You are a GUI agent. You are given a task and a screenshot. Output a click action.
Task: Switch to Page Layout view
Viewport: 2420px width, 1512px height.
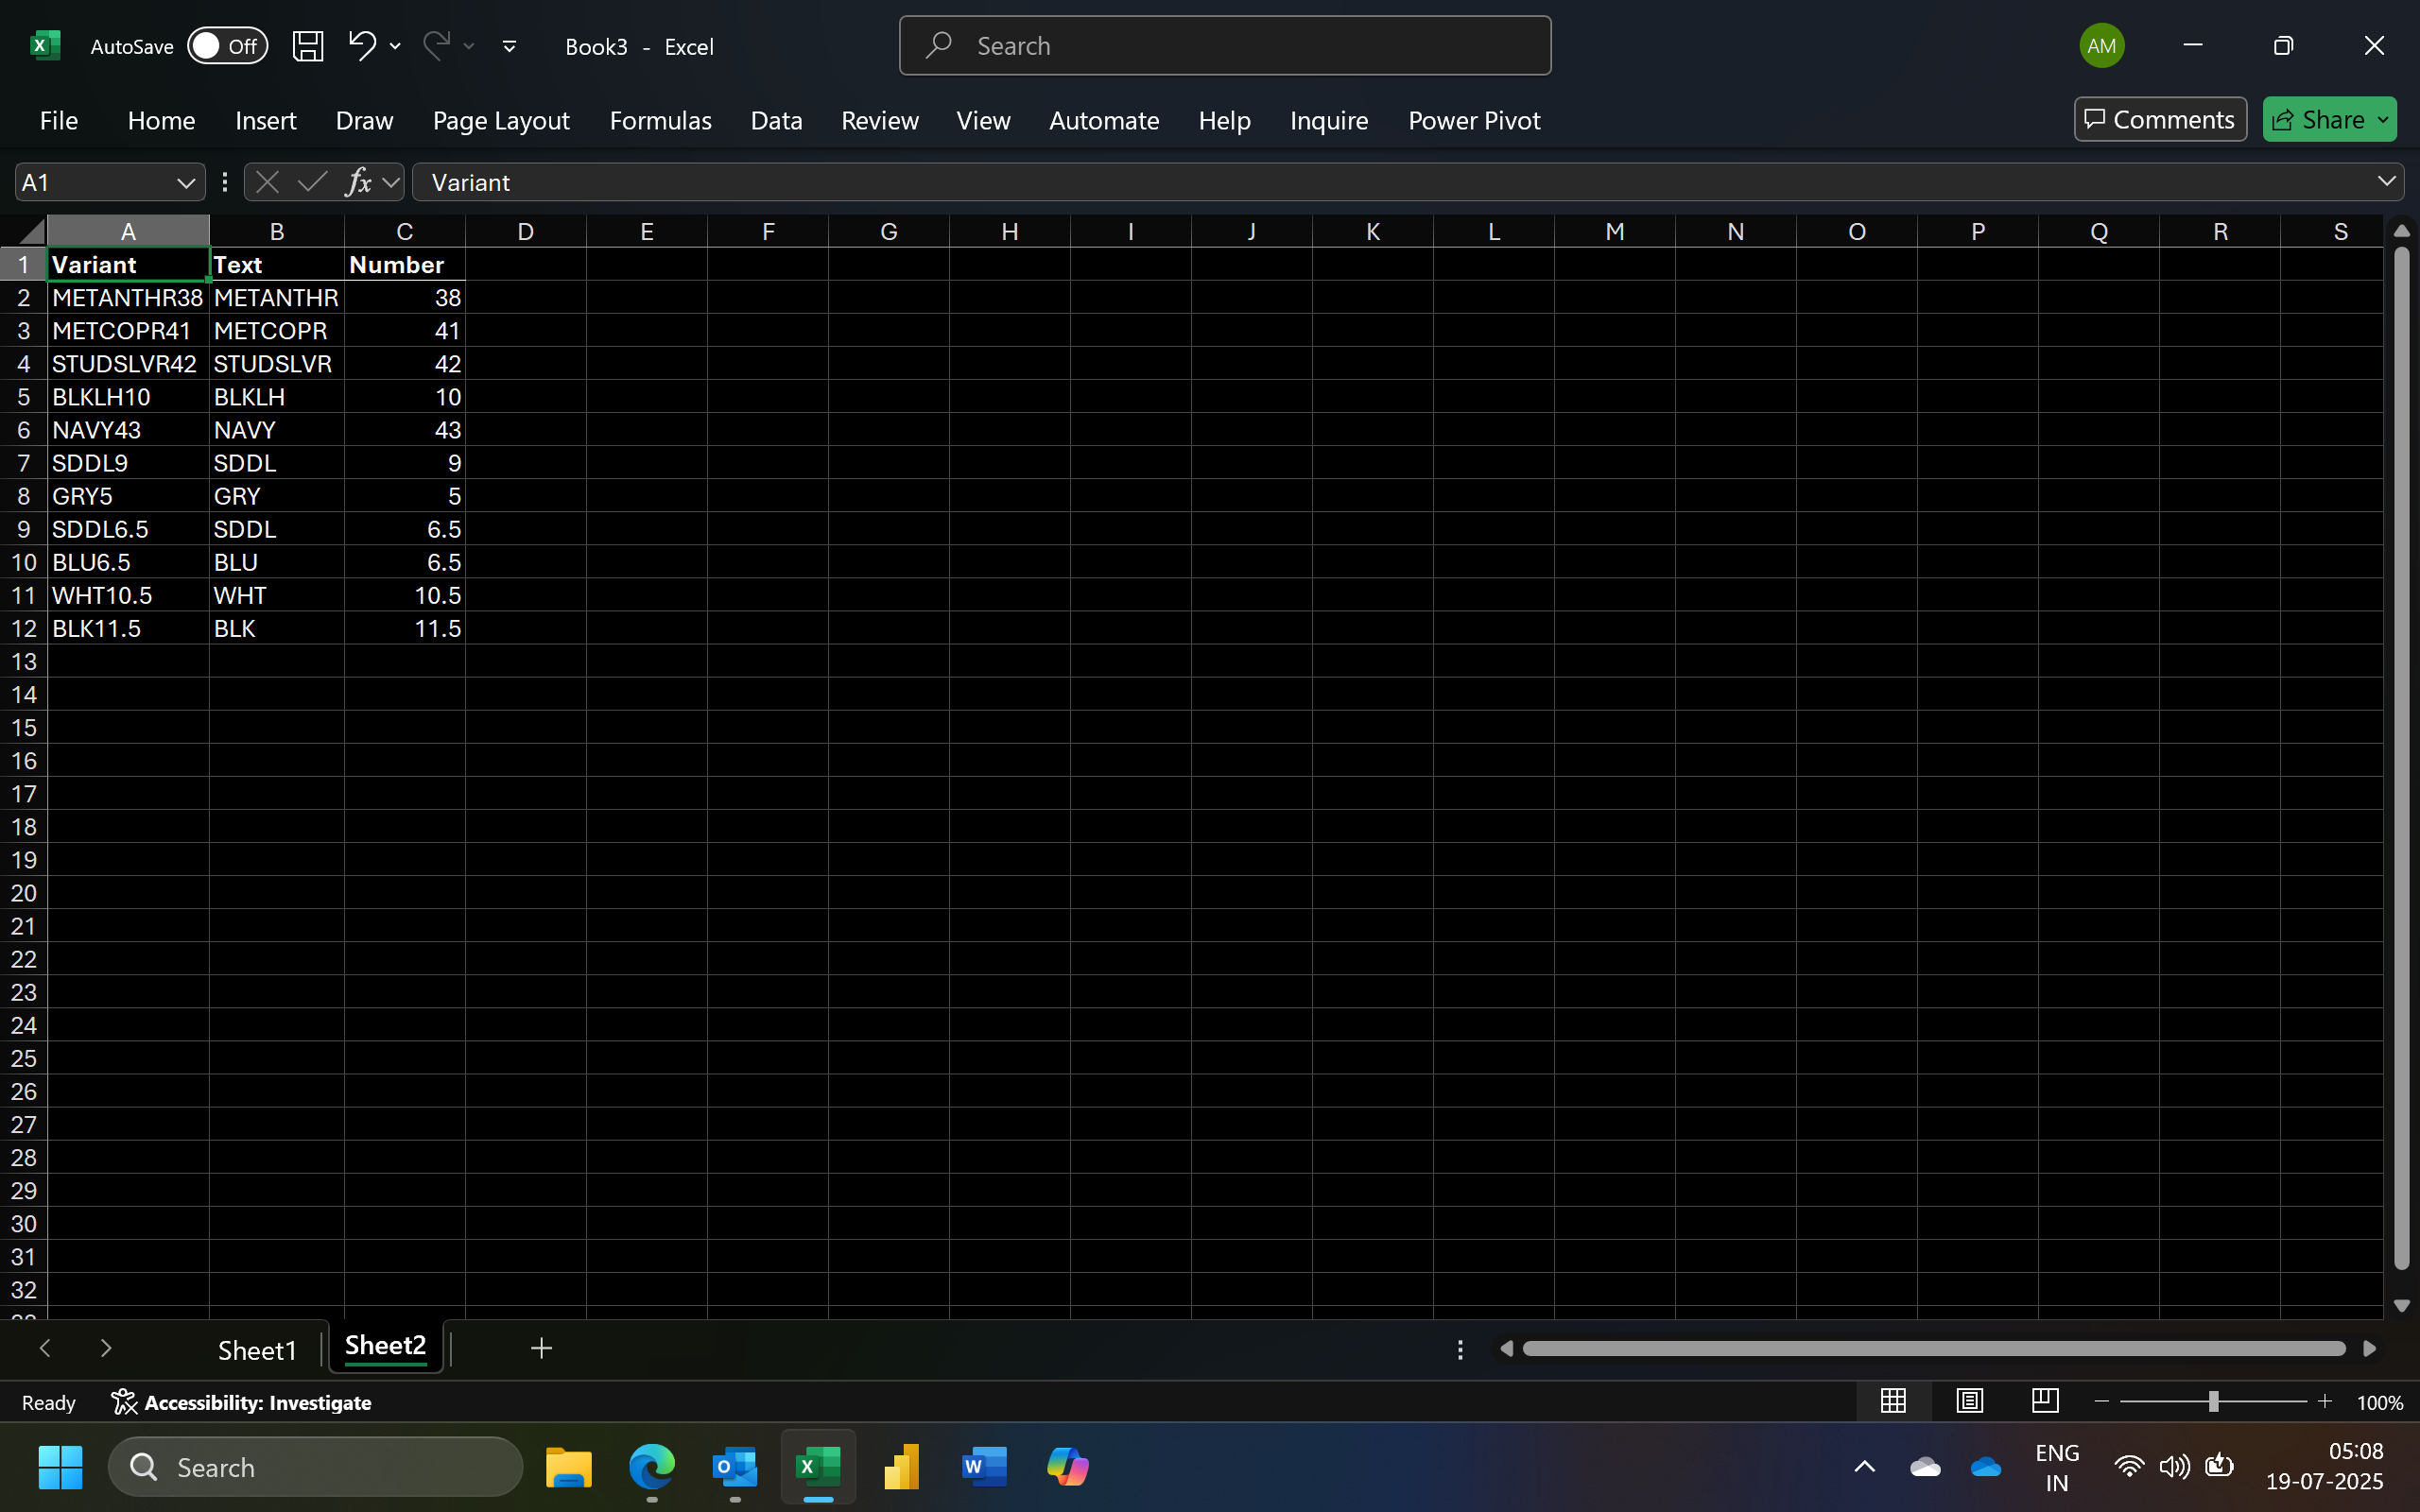[1968, 1401]
